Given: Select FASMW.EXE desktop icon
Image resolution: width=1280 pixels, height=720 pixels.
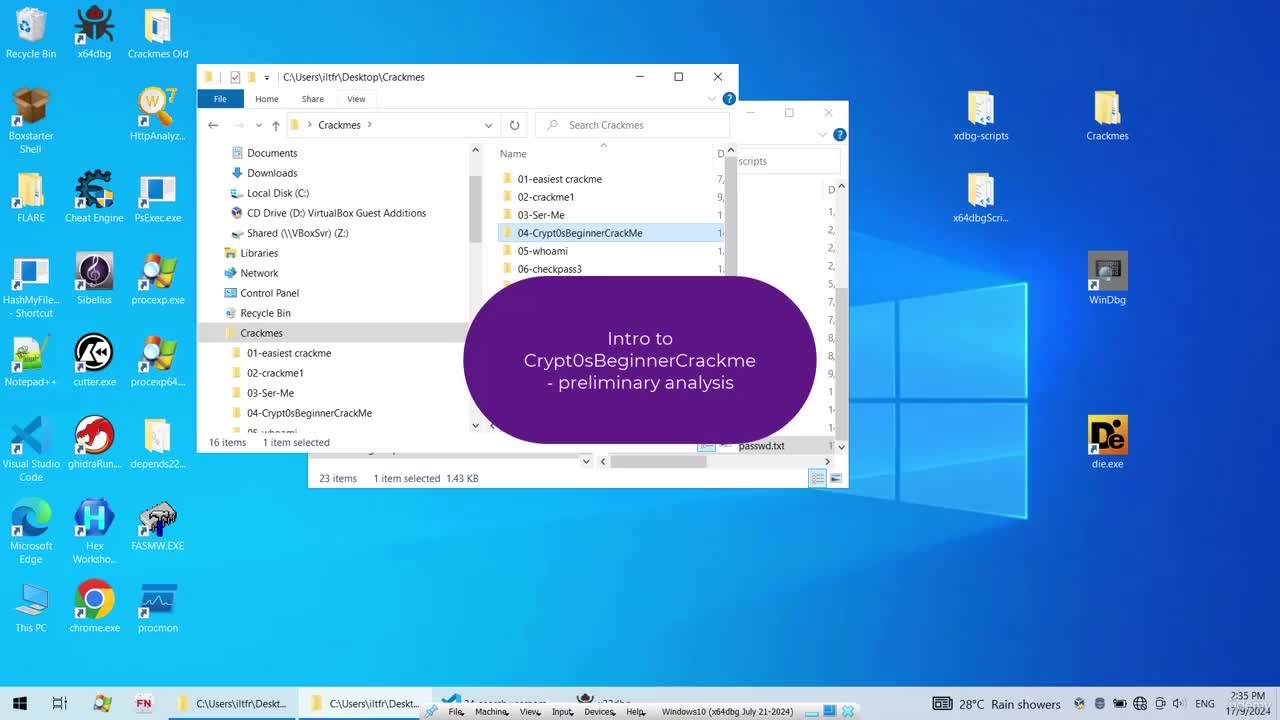Looking at the screenshot, I should pyautogui.click(x=158, y=525).
